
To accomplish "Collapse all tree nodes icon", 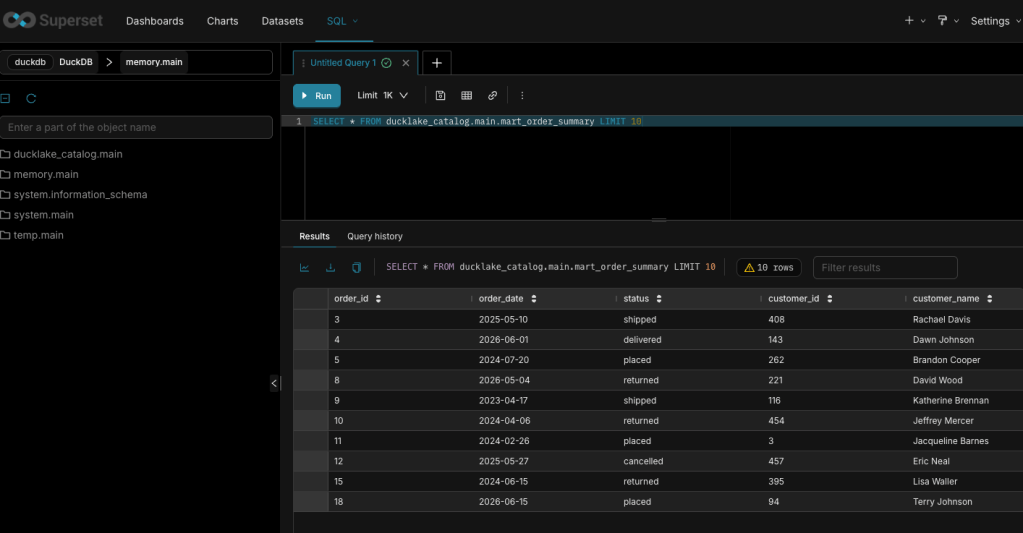I will pyautogui.click(x=5, y=99).
